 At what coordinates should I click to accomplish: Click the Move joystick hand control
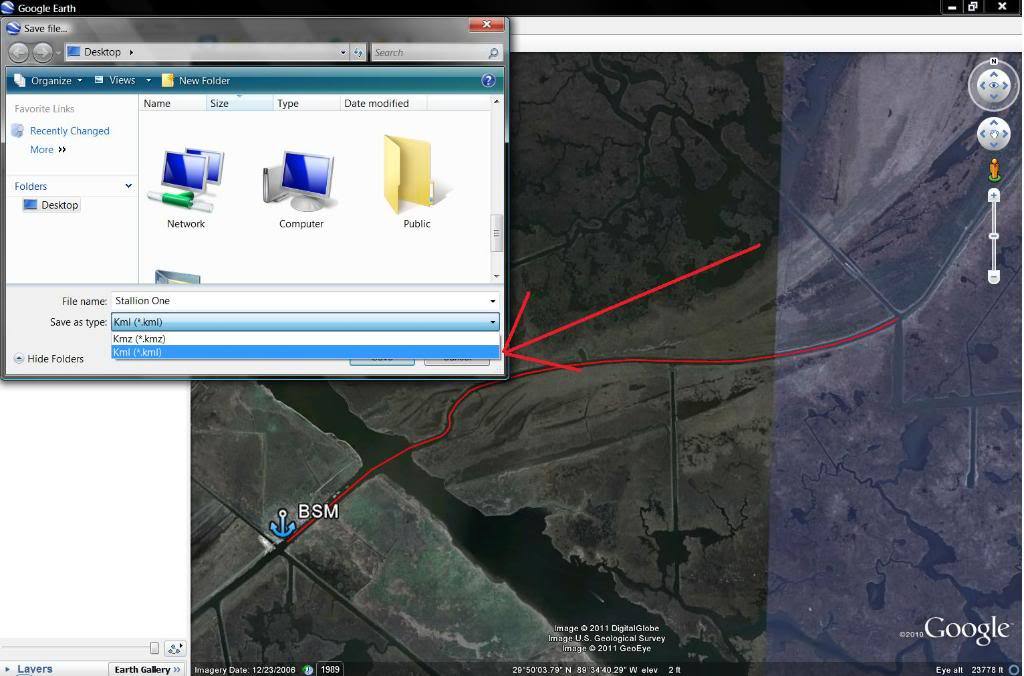[993, 135]
